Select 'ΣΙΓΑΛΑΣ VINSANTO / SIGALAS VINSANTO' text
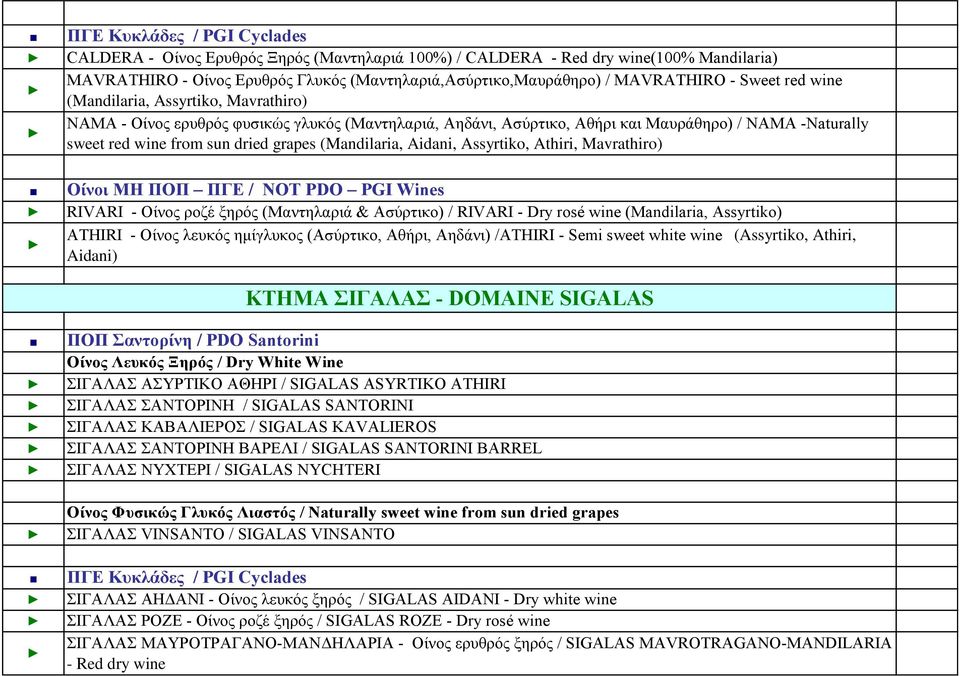The width and height of the screenshot is (960, 676). (231, 534)
